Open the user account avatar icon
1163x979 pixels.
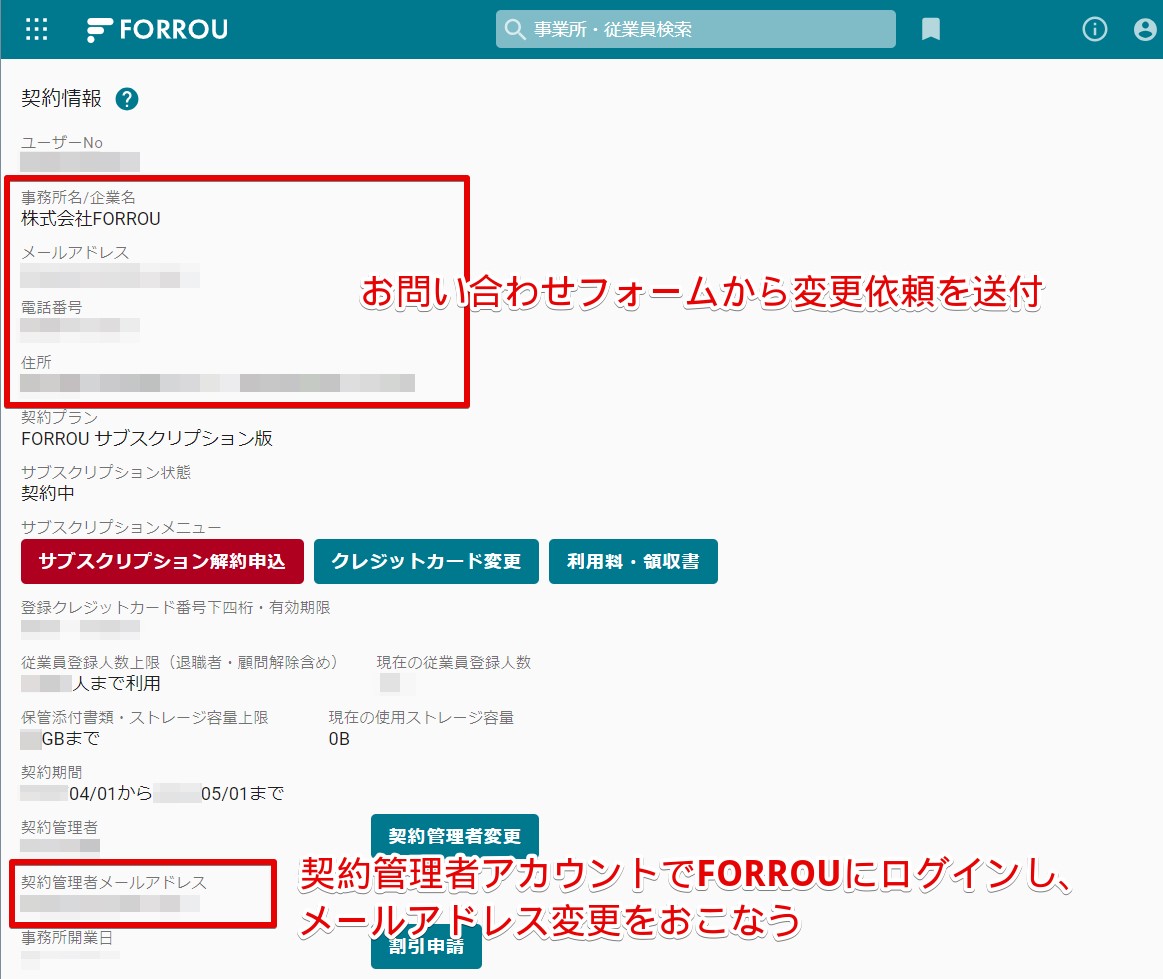pos(1144,30)
